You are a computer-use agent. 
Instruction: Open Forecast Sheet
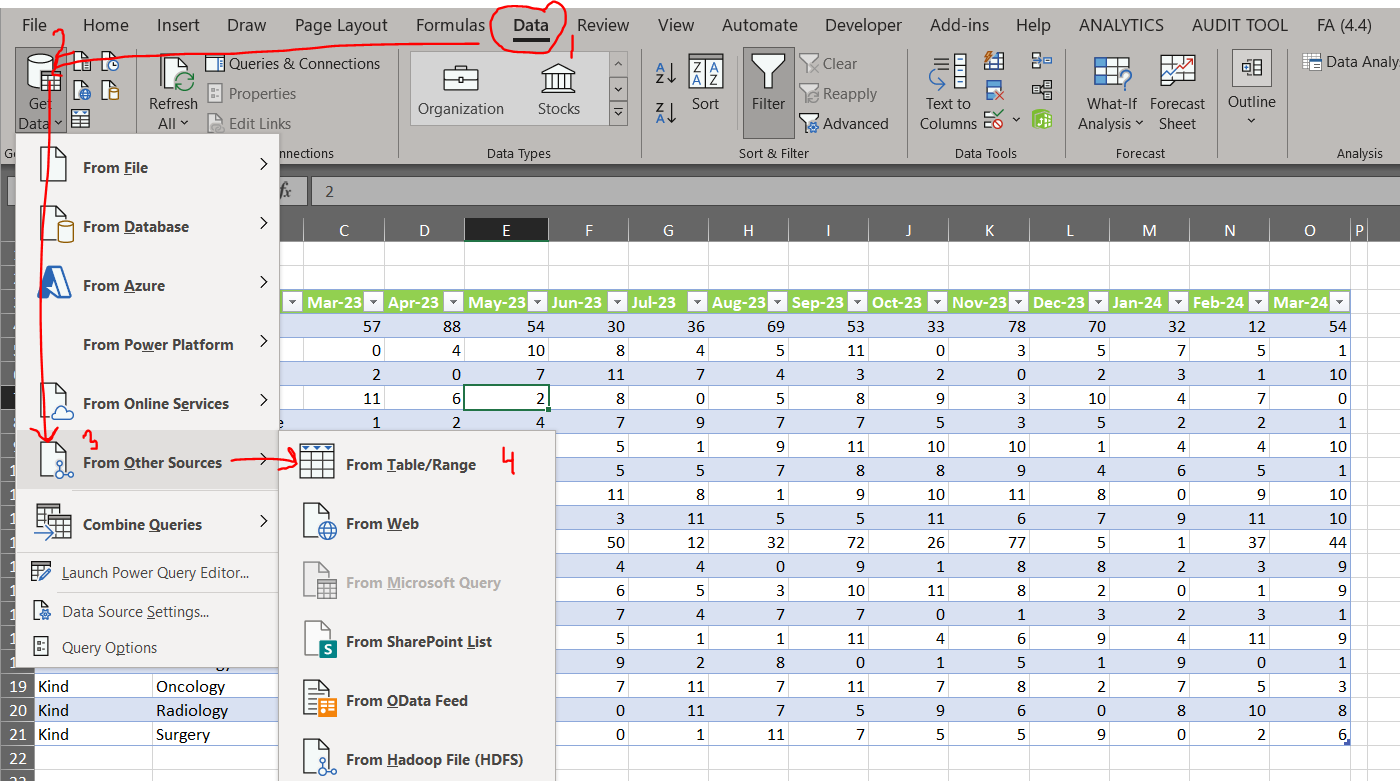point(1177,93)
